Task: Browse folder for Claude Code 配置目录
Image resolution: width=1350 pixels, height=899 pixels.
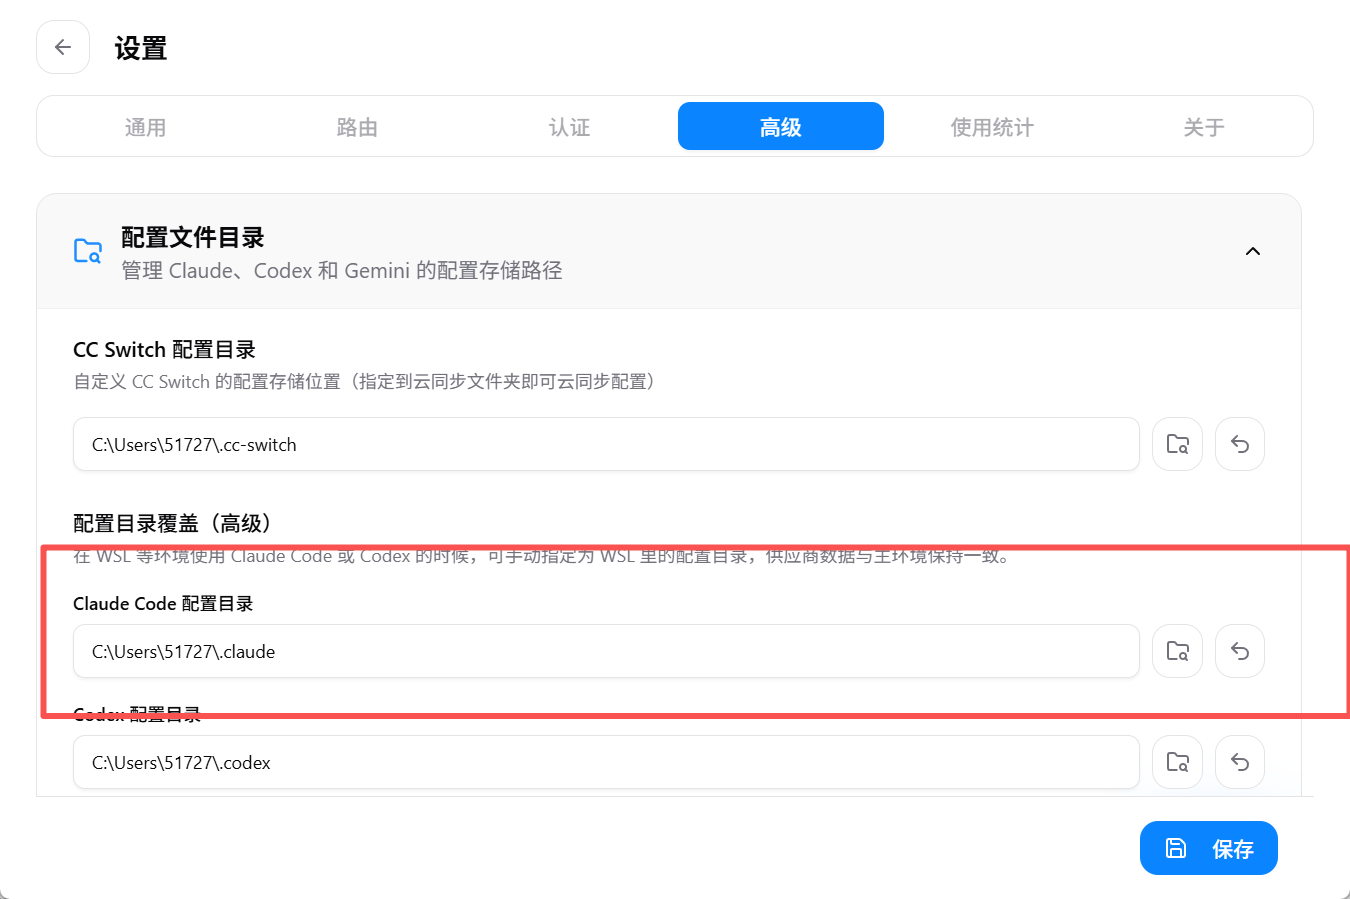Action: pyautogui.click(x=1177, y=651)
